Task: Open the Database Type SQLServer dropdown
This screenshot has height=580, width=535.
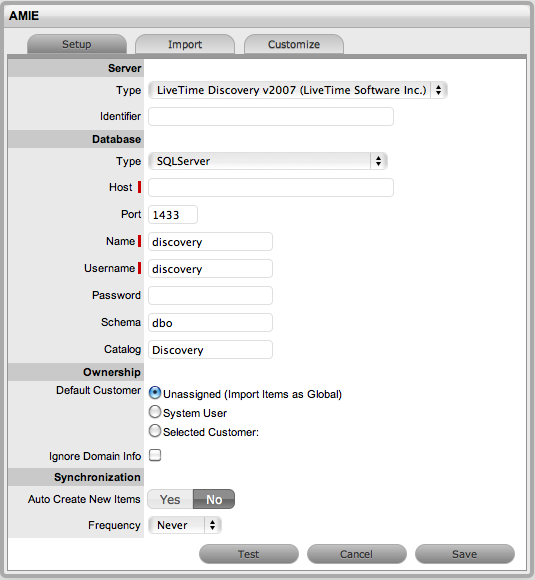Action: coord(268,161)
